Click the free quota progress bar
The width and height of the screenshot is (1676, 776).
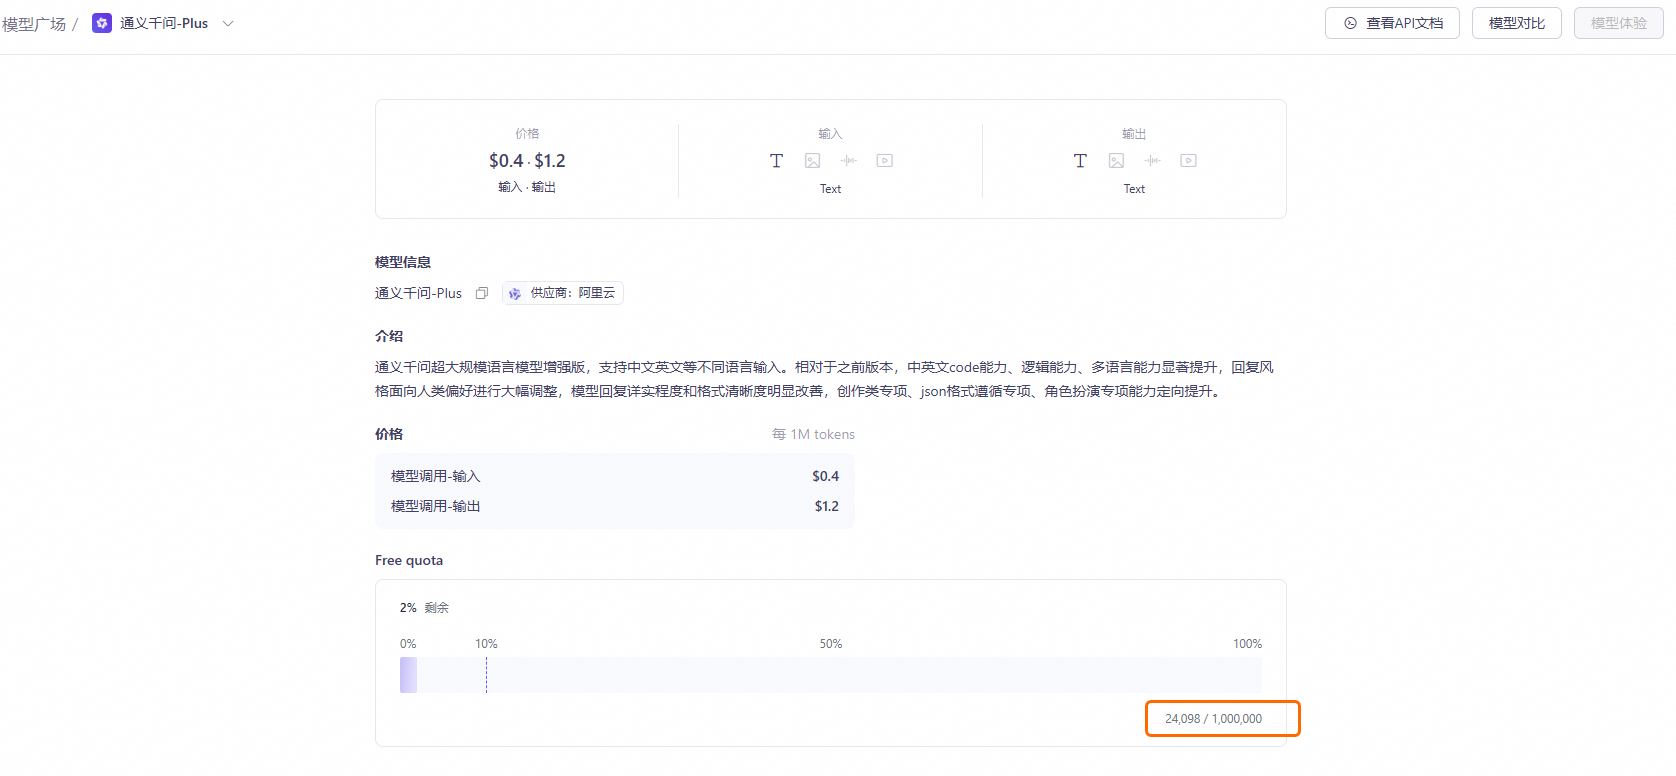(x=830, y=675)
